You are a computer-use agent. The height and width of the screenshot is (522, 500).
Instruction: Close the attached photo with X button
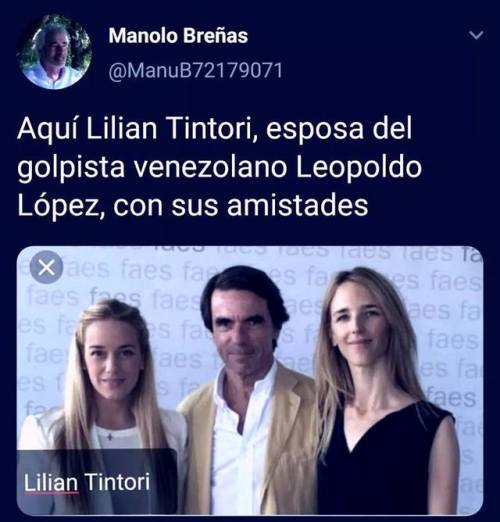(46, 267)
